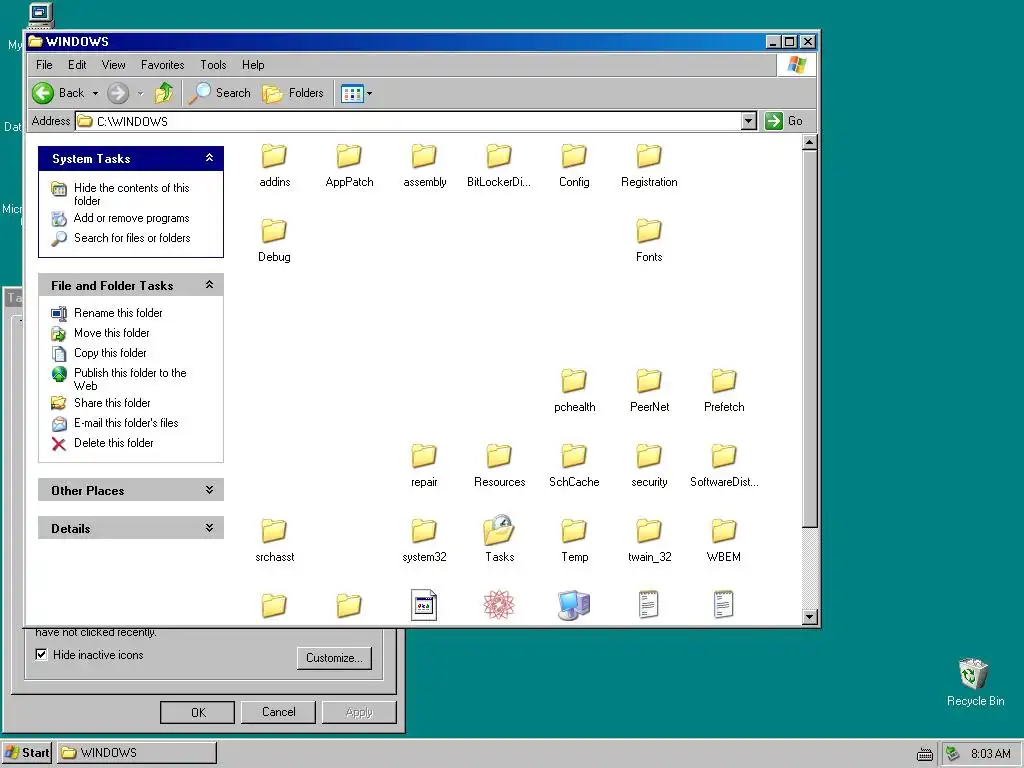The image size is (1024, 768).
Task: Open the View menu
Action: click(x=113, y=65)
